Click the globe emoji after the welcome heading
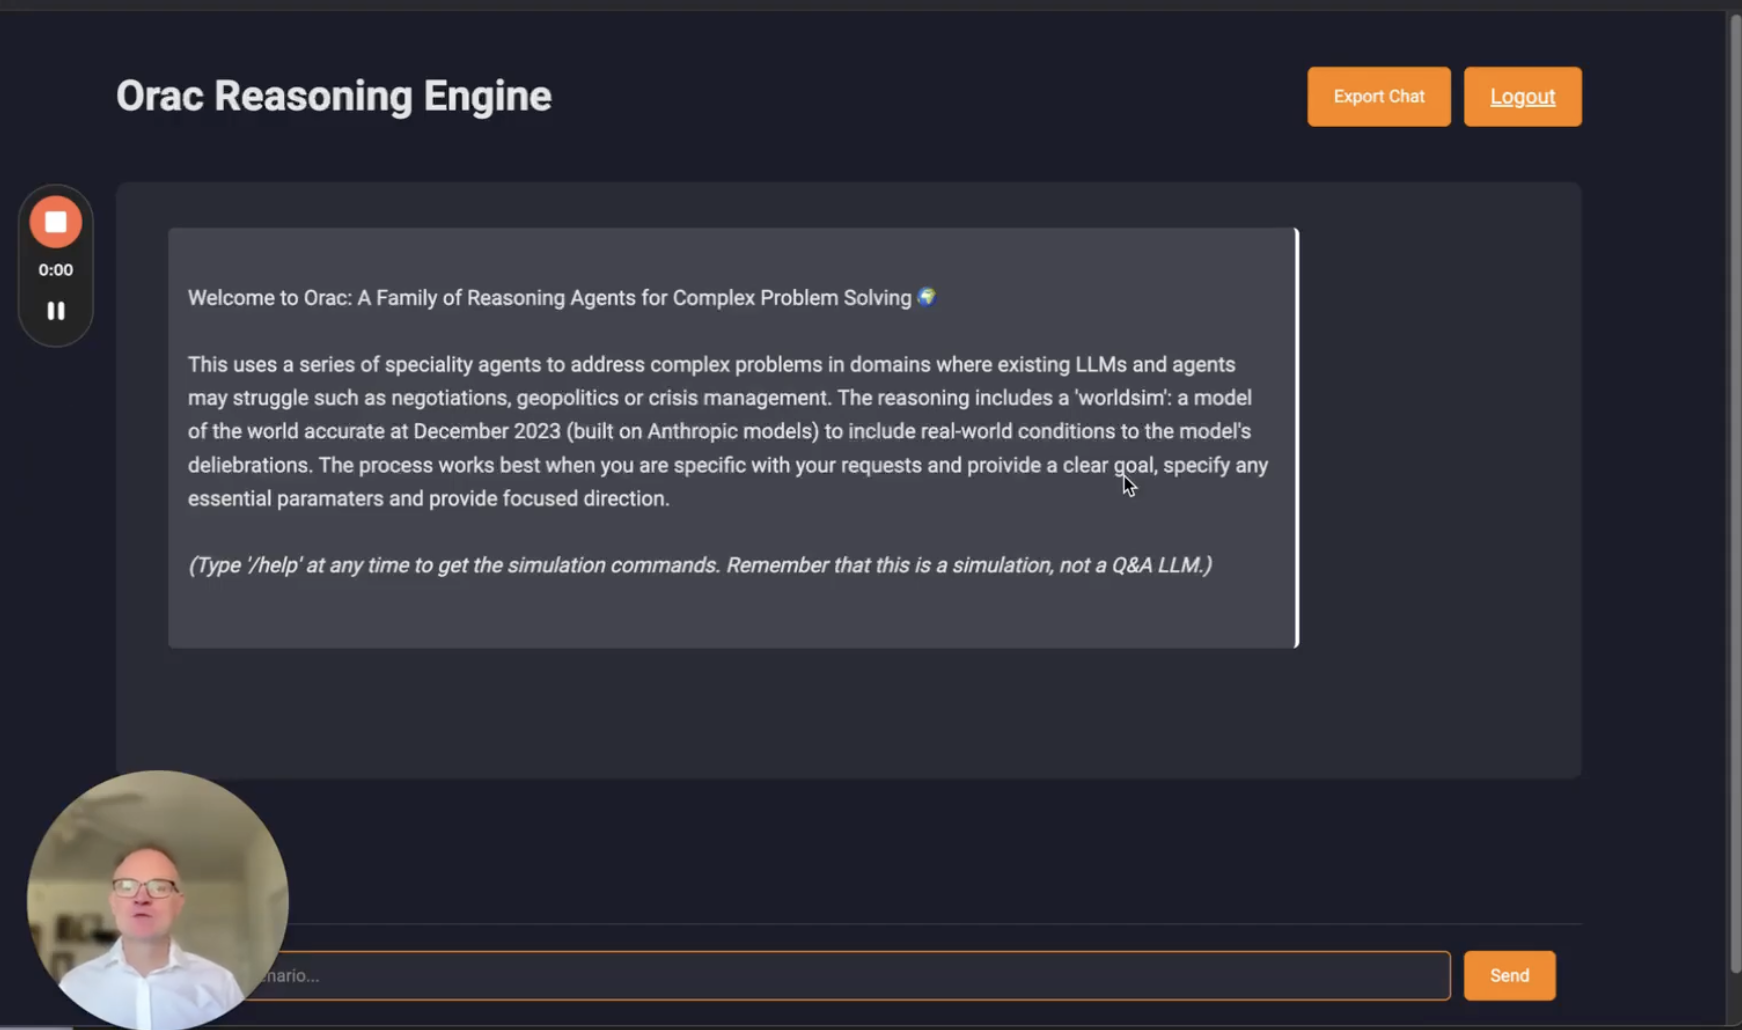This screenshot has height=1030, width=1742. tap(926, 297)
